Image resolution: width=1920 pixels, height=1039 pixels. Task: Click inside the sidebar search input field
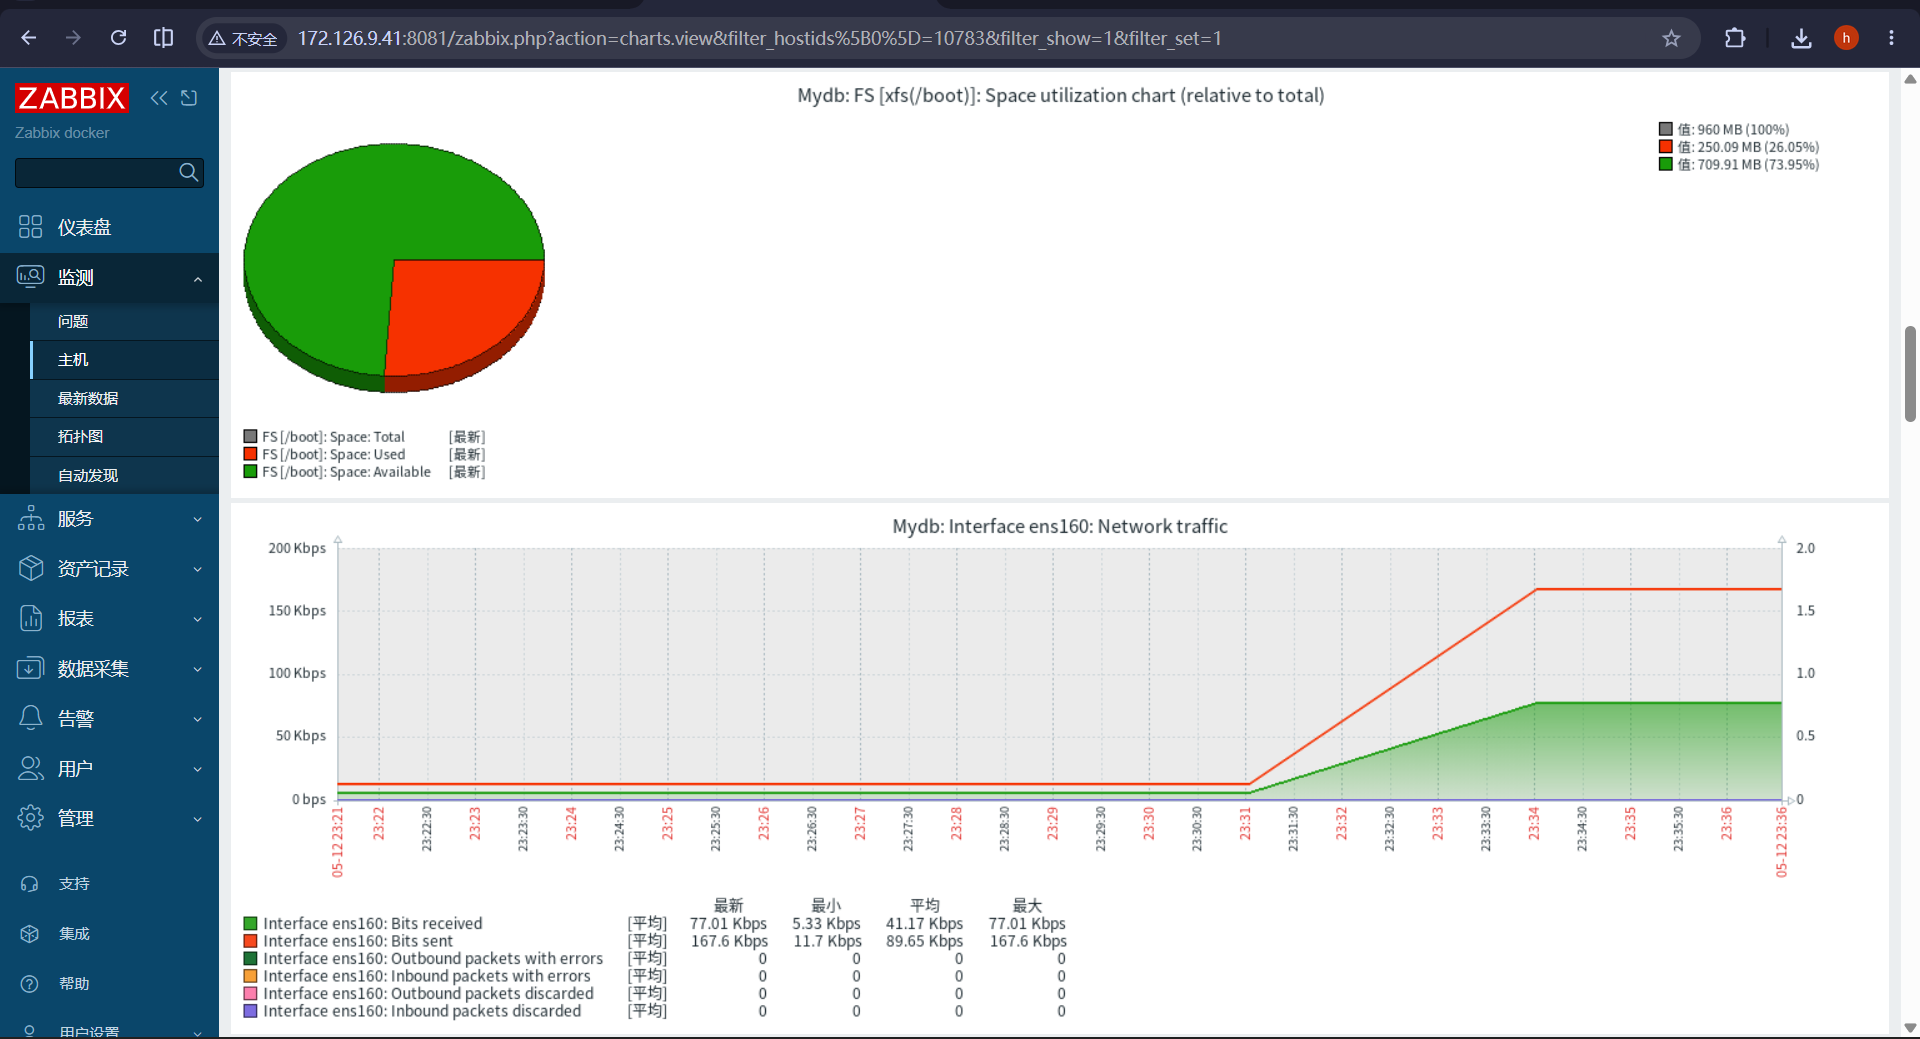click(96, 172)
